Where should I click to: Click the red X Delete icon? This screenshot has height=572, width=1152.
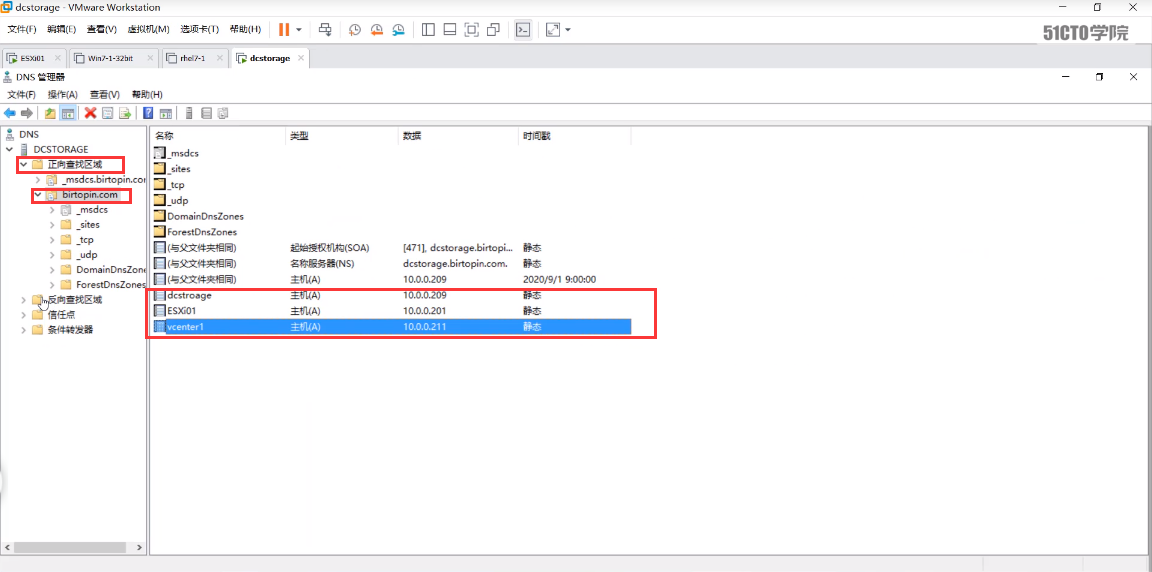coord(90,113)
